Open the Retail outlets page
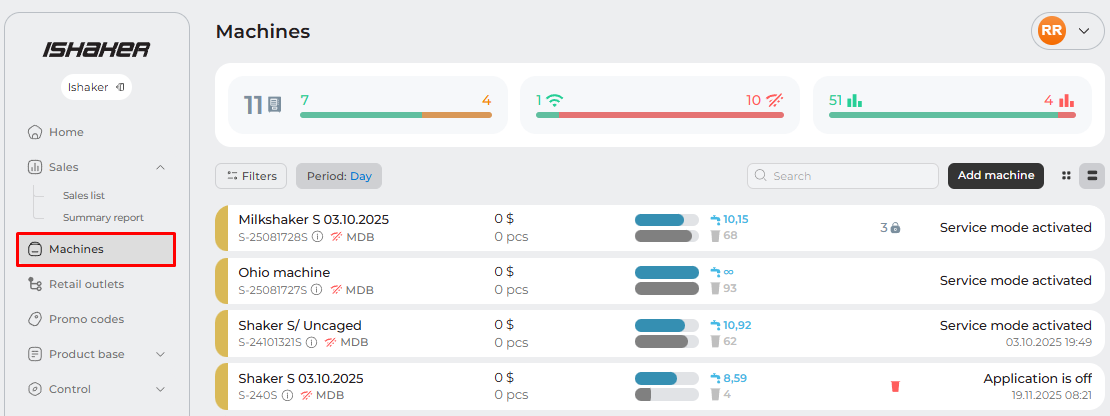Screen dimensions: 1110x416 click(x=86, y=284)
